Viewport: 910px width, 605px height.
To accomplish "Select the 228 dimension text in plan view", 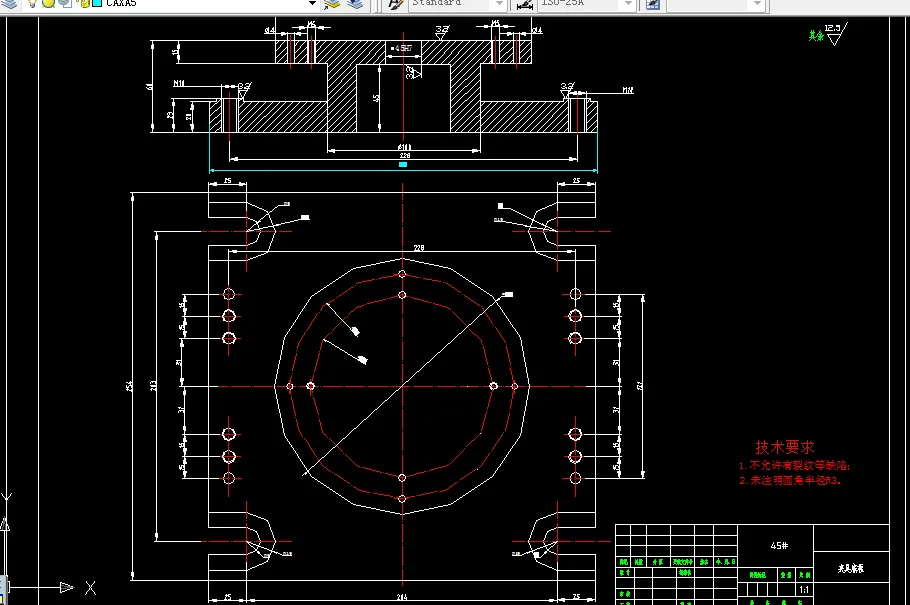I will pyautogui.click(x=419, y=248).
